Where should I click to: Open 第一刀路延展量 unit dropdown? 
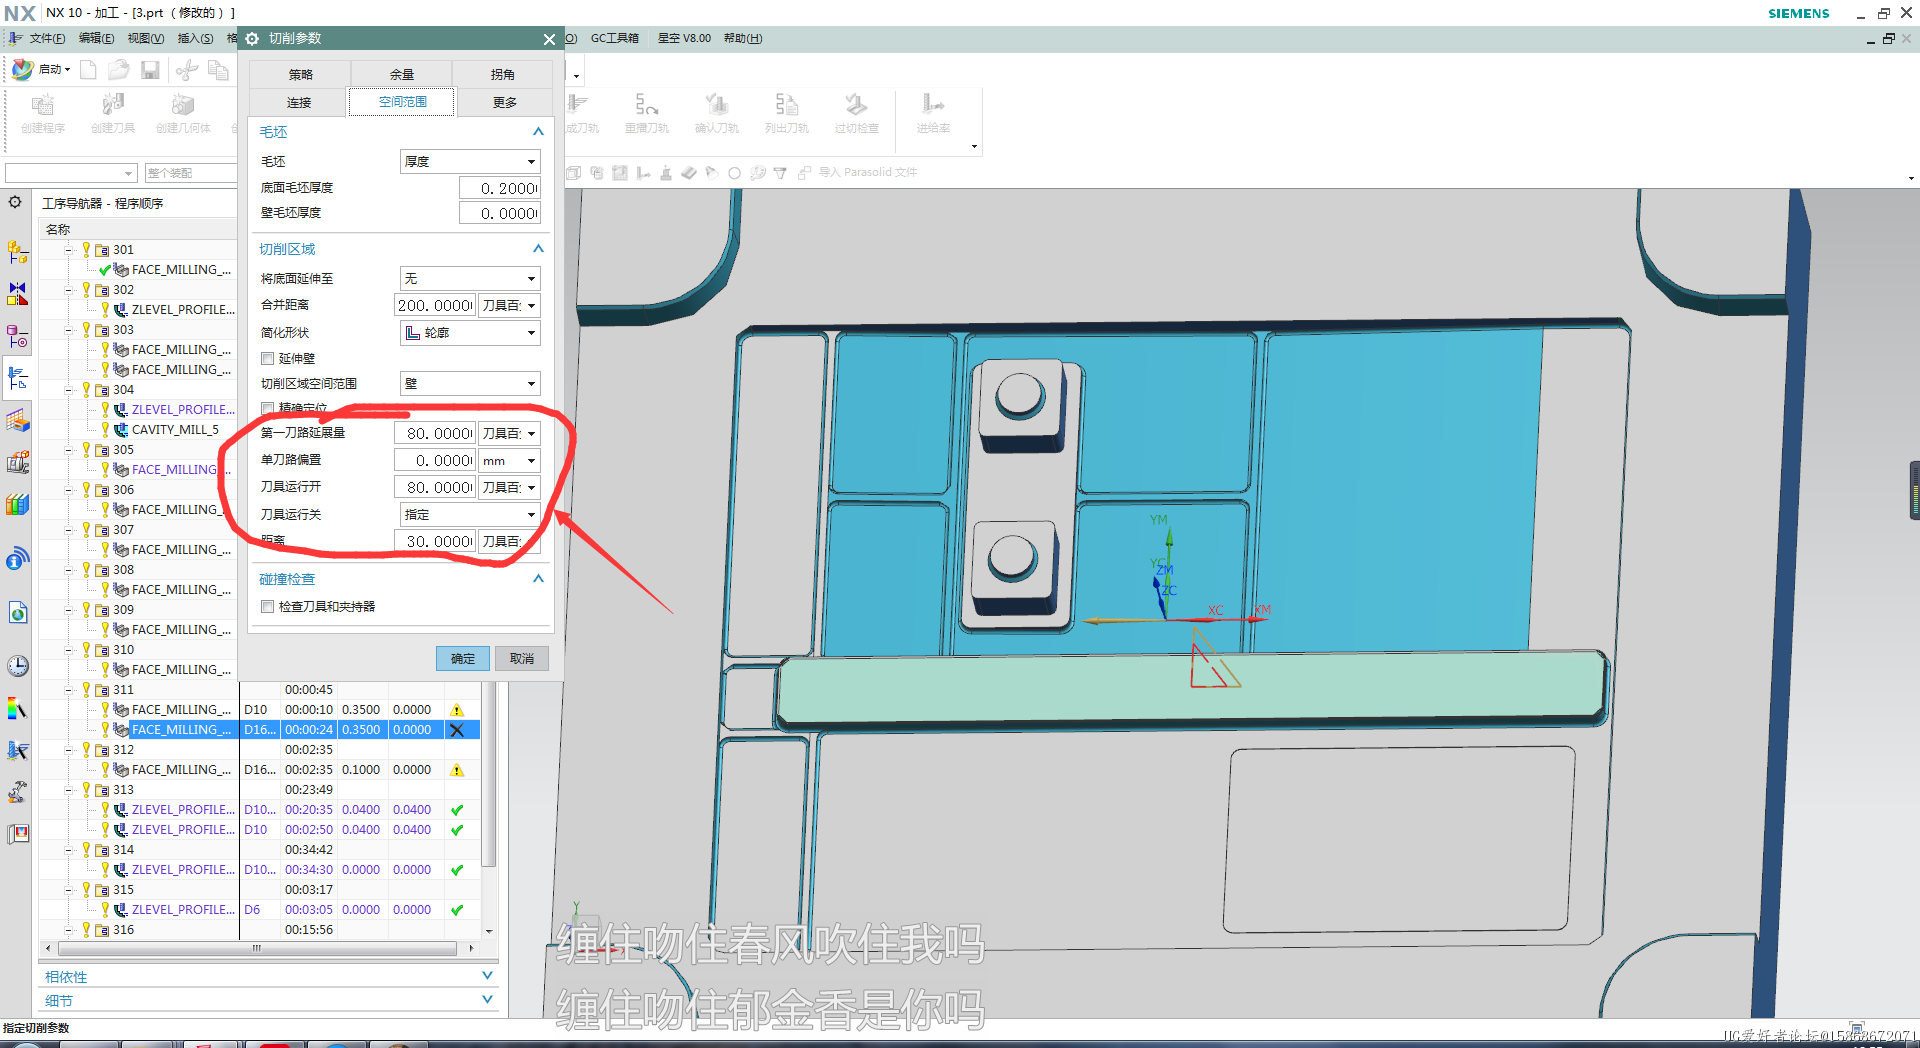coord(509,433)
